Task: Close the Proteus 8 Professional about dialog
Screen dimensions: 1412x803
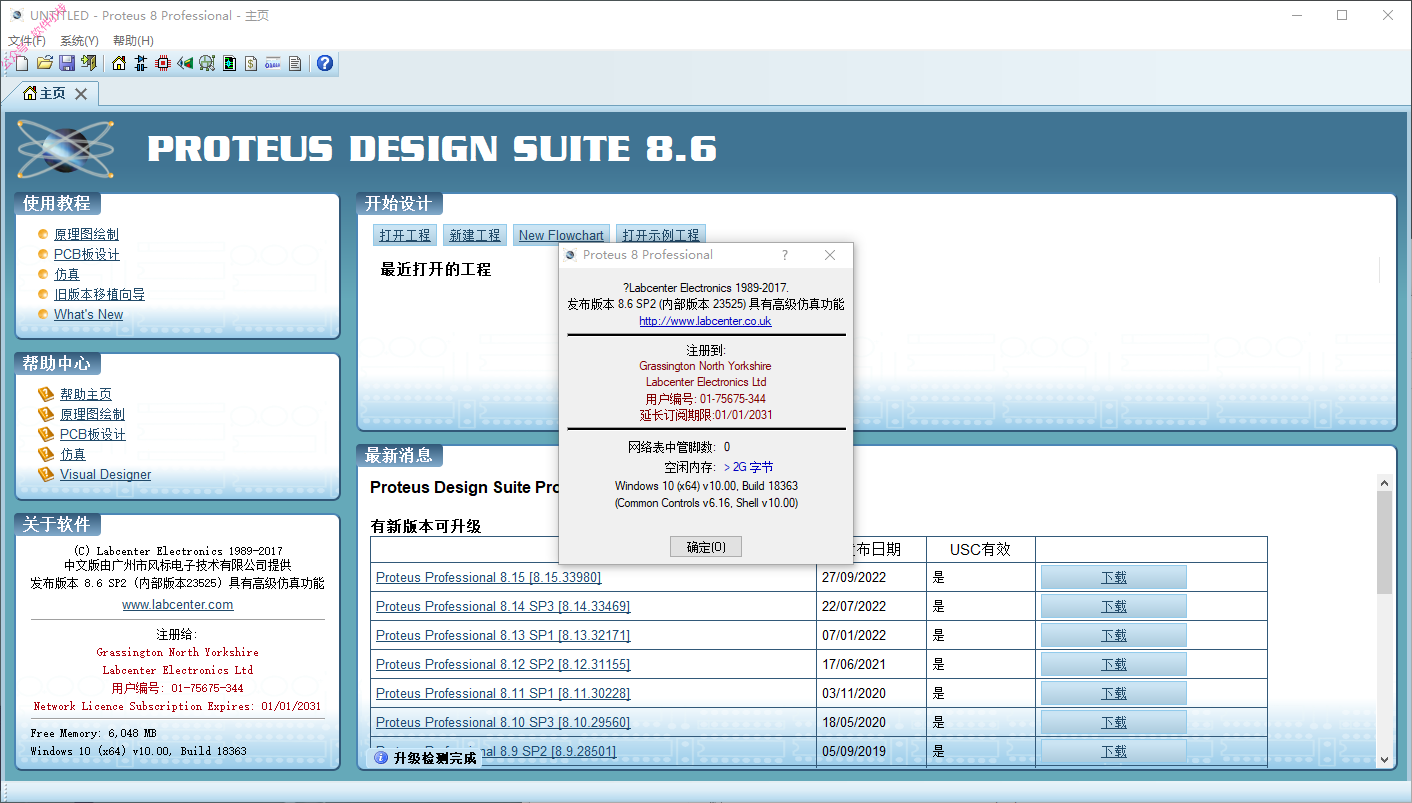Action: coord(830,255)
